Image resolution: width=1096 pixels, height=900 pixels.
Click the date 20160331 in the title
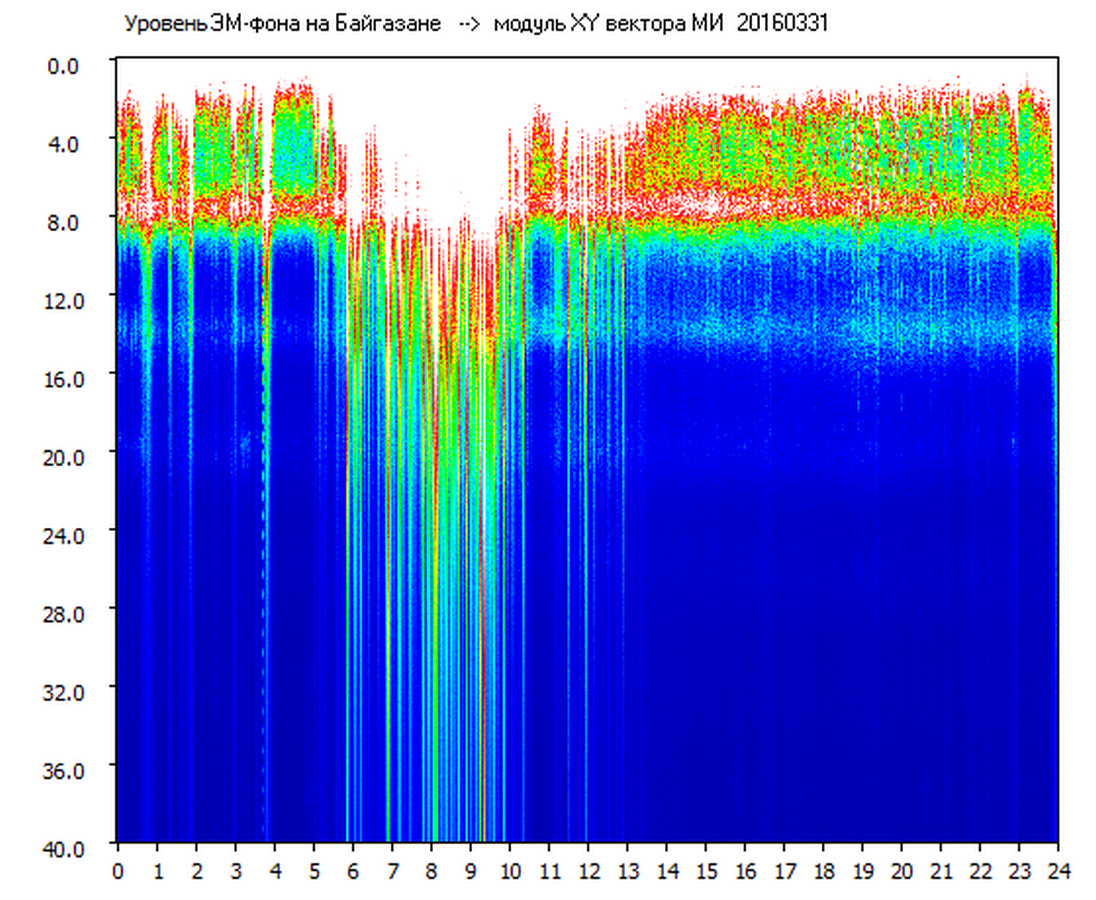[x=782, y=24]
